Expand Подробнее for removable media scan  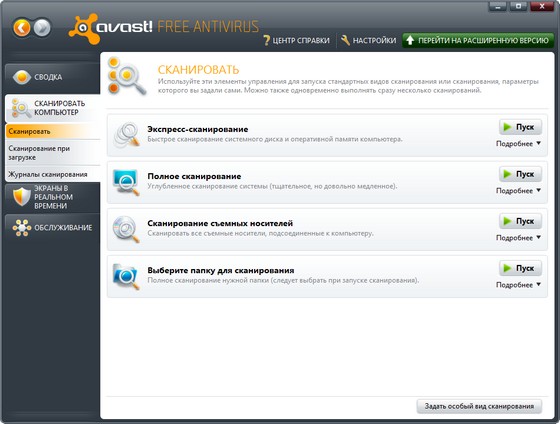tap(518, 238)
